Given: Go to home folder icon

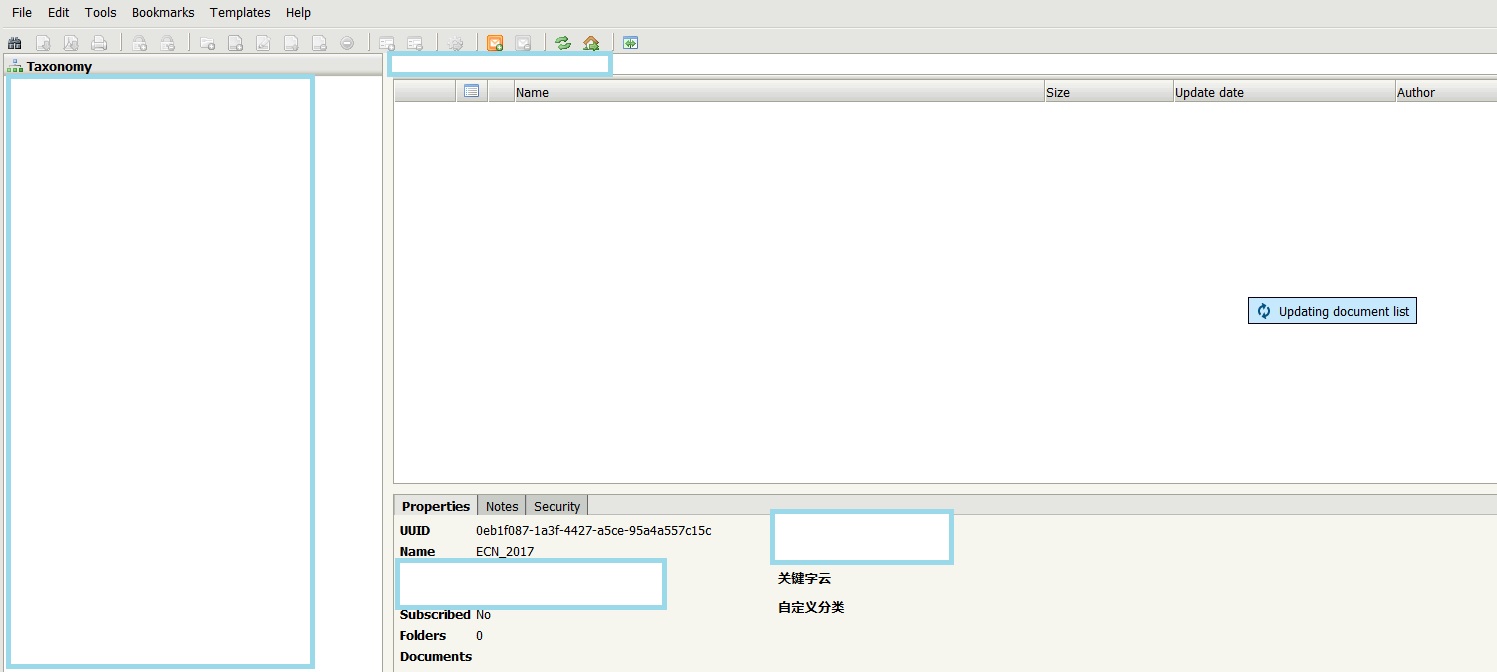Looking at the screenshot, I should pyautogui.click(x=591, y=43).
